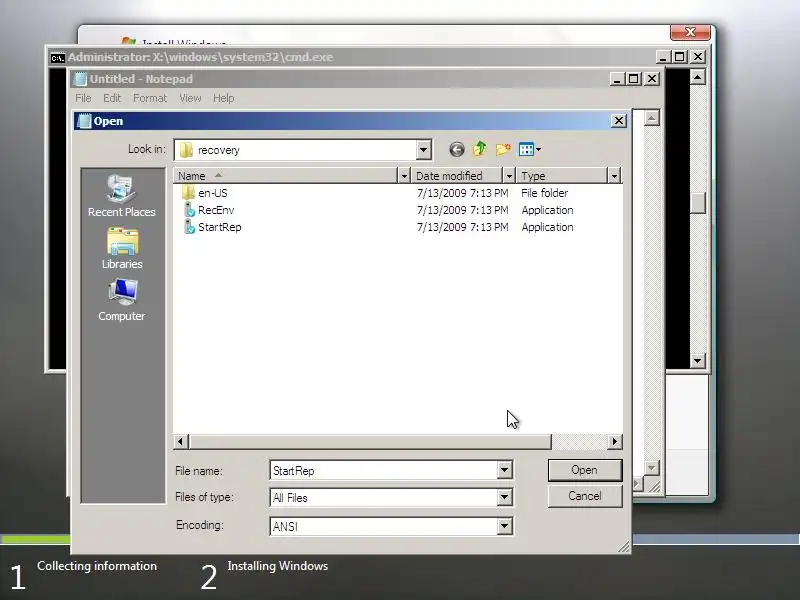Close the Notepad window
Screen dimensions: 800x600
(x=652, y=79)
